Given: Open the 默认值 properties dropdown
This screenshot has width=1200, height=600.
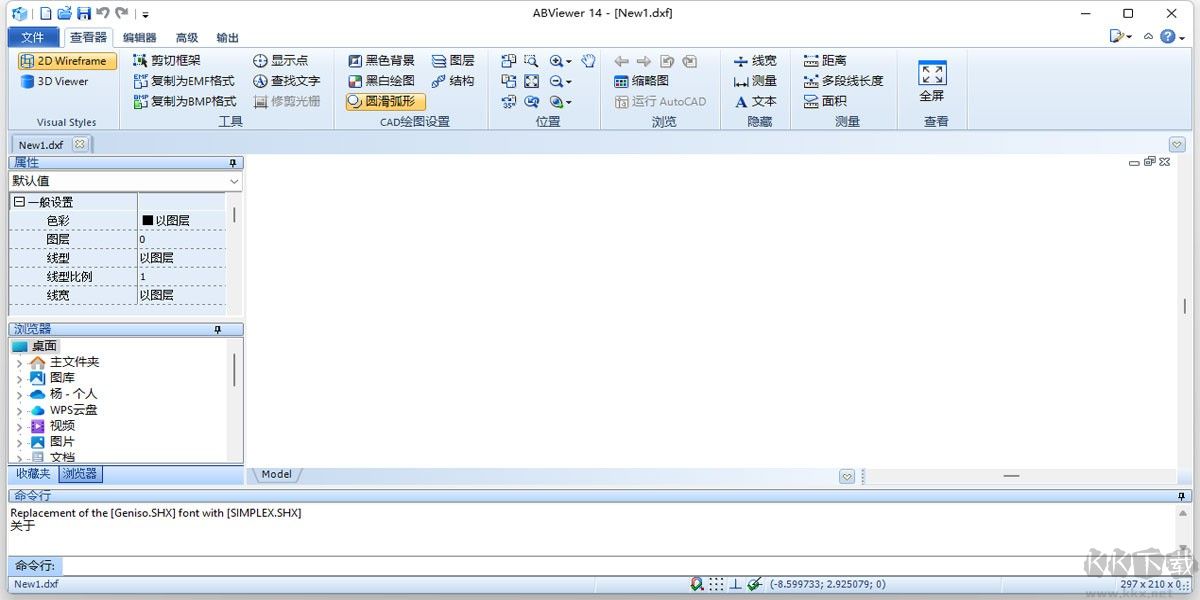Looking at the screenshot, I should [x=235, y=181].
